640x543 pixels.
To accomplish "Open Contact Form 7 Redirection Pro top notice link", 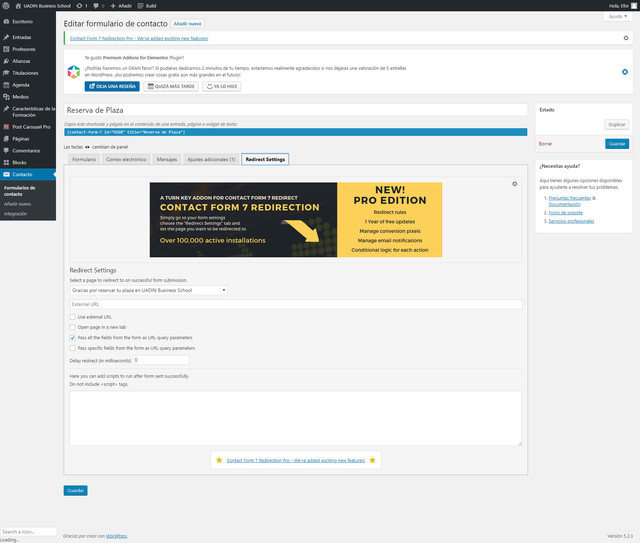I will [x=139, y=38].
